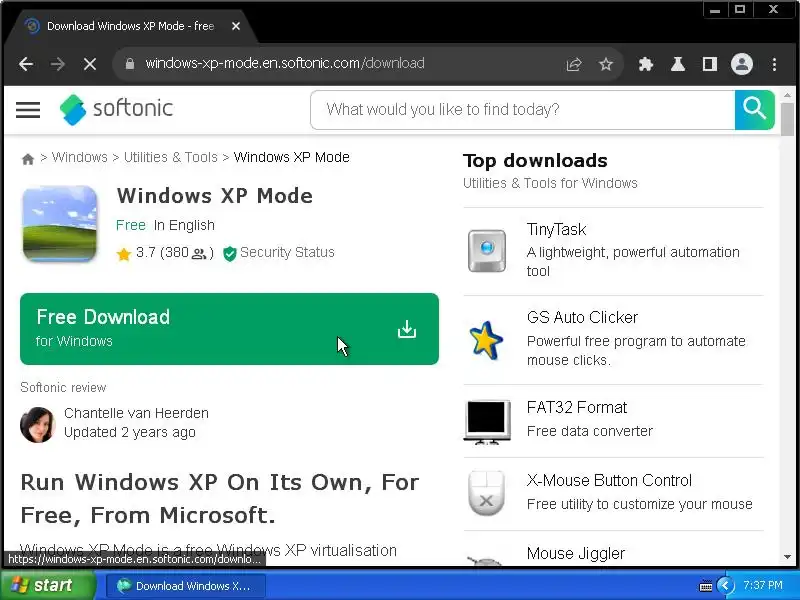The image size is (800, 600).
Task: Click the 'Free' license label
Action: pyautogui.click(x=131, y=225)
